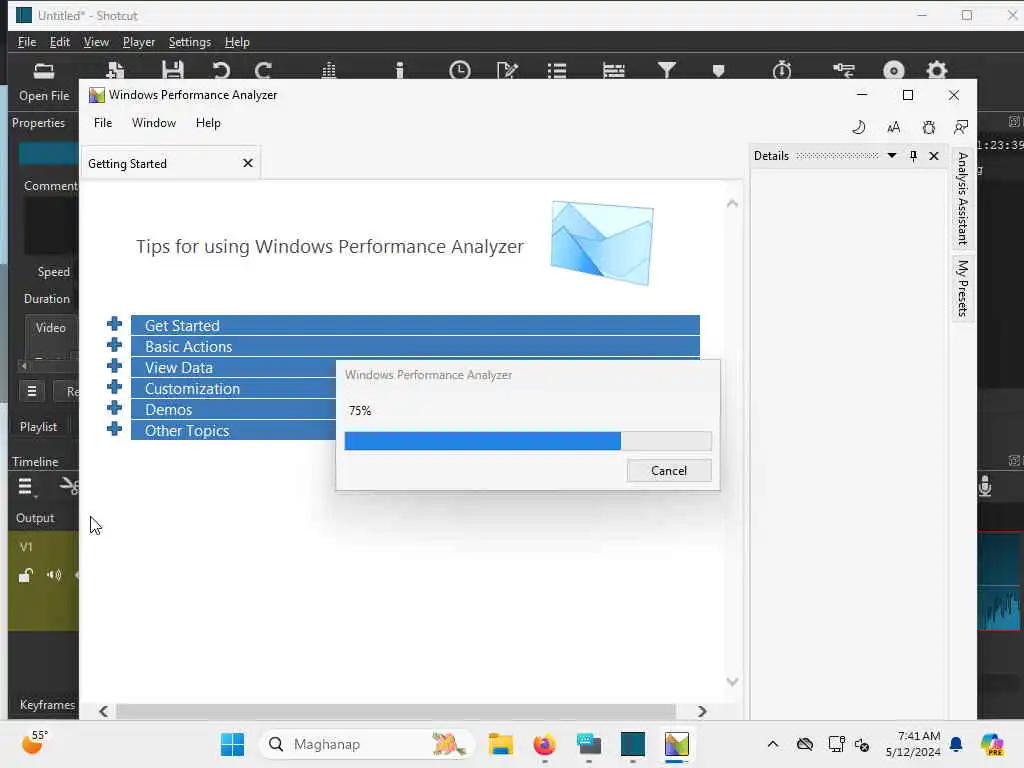The height and width of the screenshot is (768, 1024).
Task: Click the Getting Started horizontal scrollbar
Action: (x=396, y=711)
